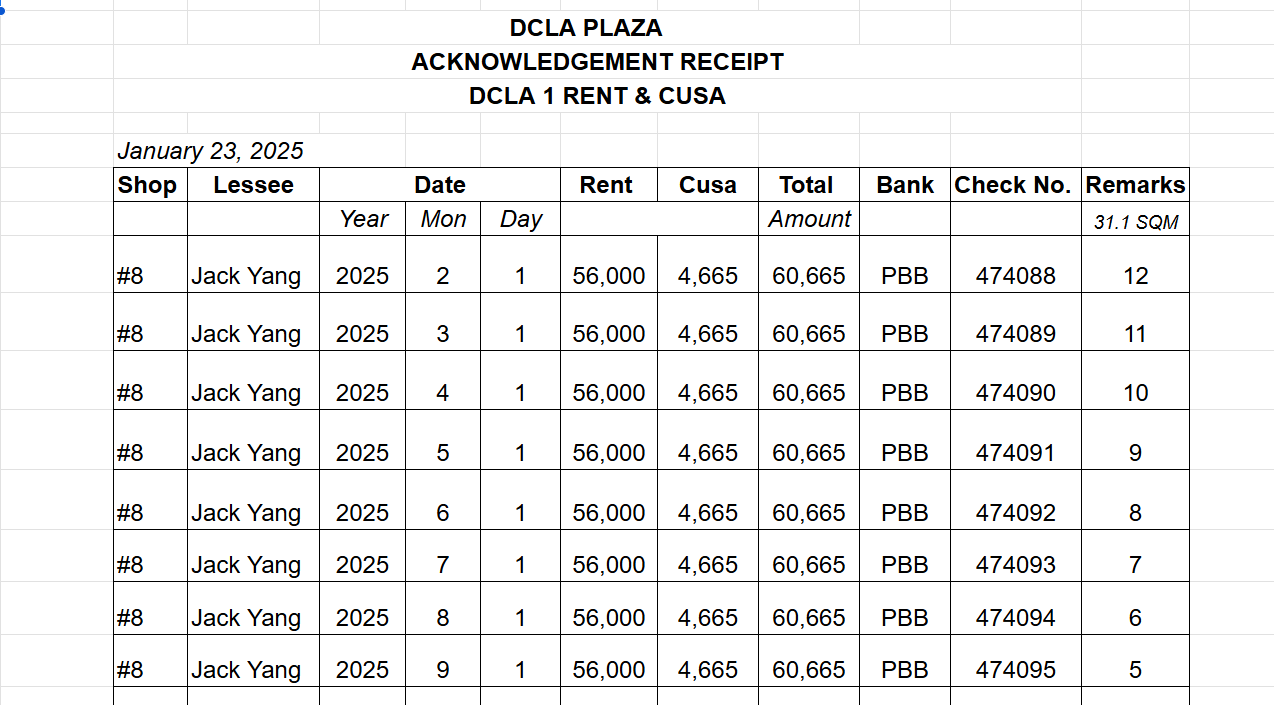The height and width of the screenshot is (705, 1274).
Task: Click the Remarks header cell
Action: pos(1135,185)
